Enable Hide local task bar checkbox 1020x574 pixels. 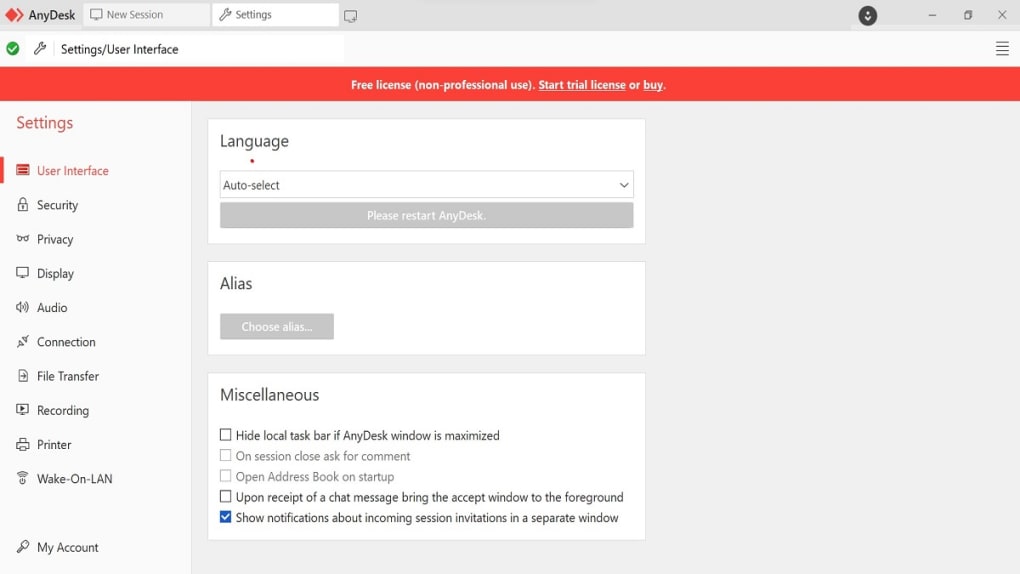pyautogui.click(x=226, y=435)
